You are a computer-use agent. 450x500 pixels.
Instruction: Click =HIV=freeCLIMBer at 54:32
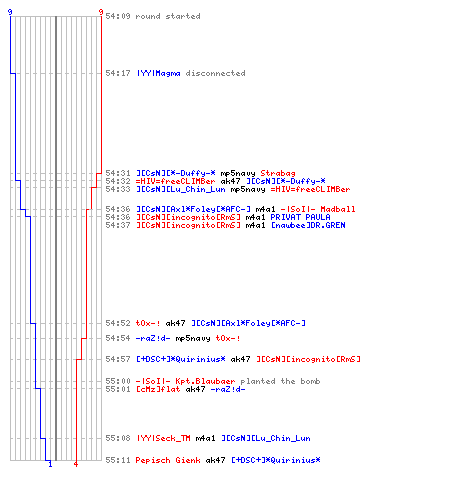pyautogui.click(x=175, y=181)
